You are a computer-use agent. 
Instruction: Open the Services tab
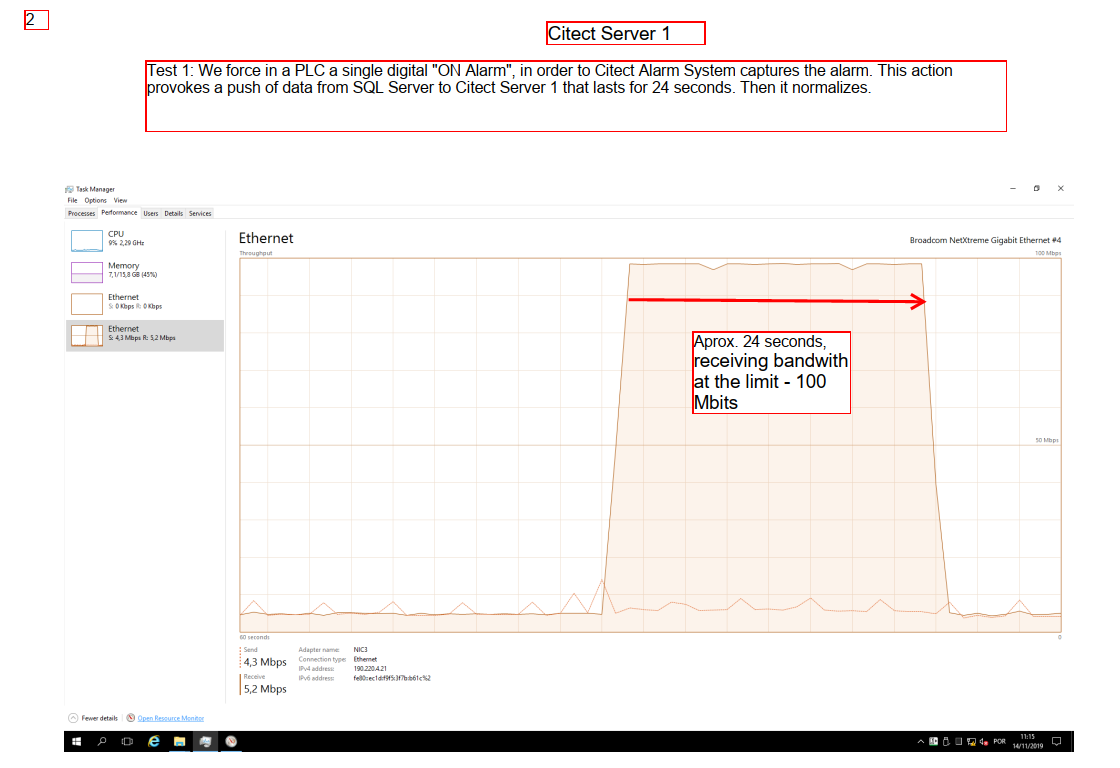[200, 214]
